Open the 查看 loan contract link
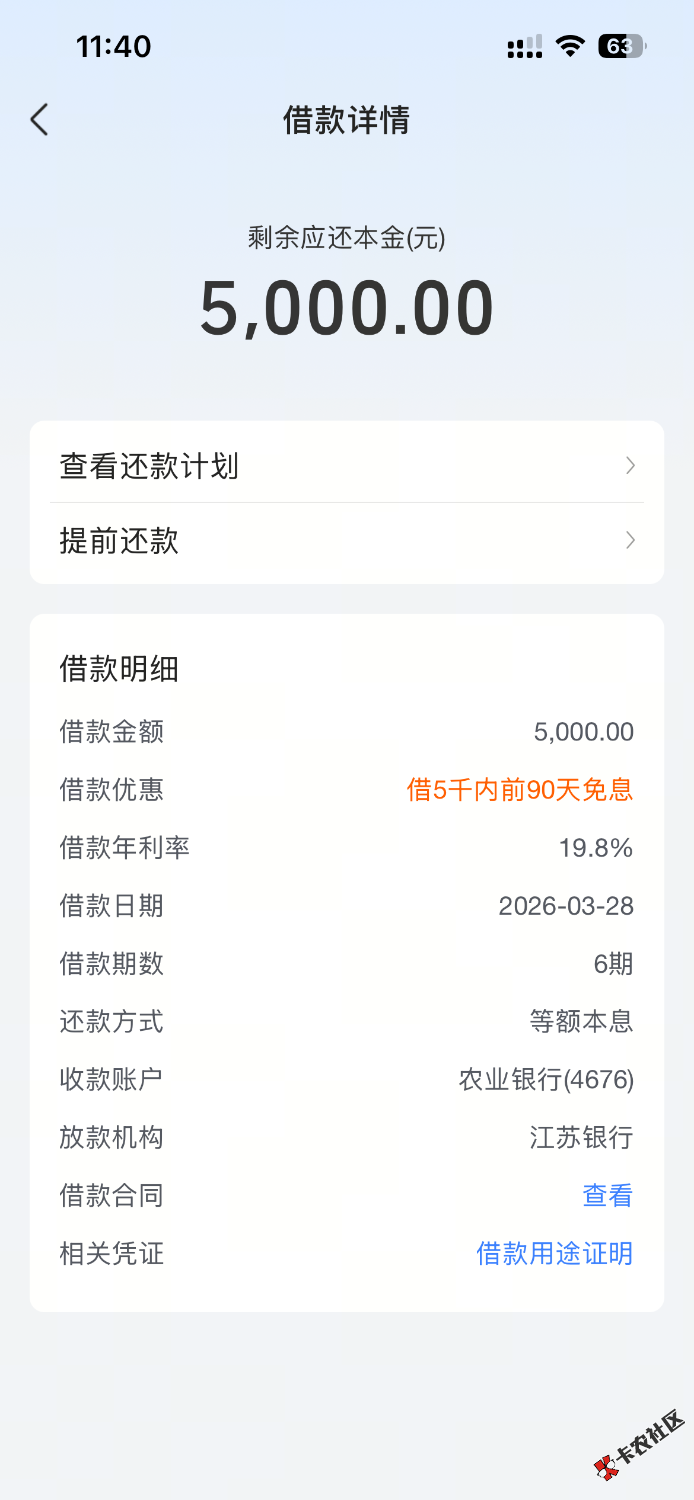Viewport: 694px width, 1500px height. coord(607,1195)
